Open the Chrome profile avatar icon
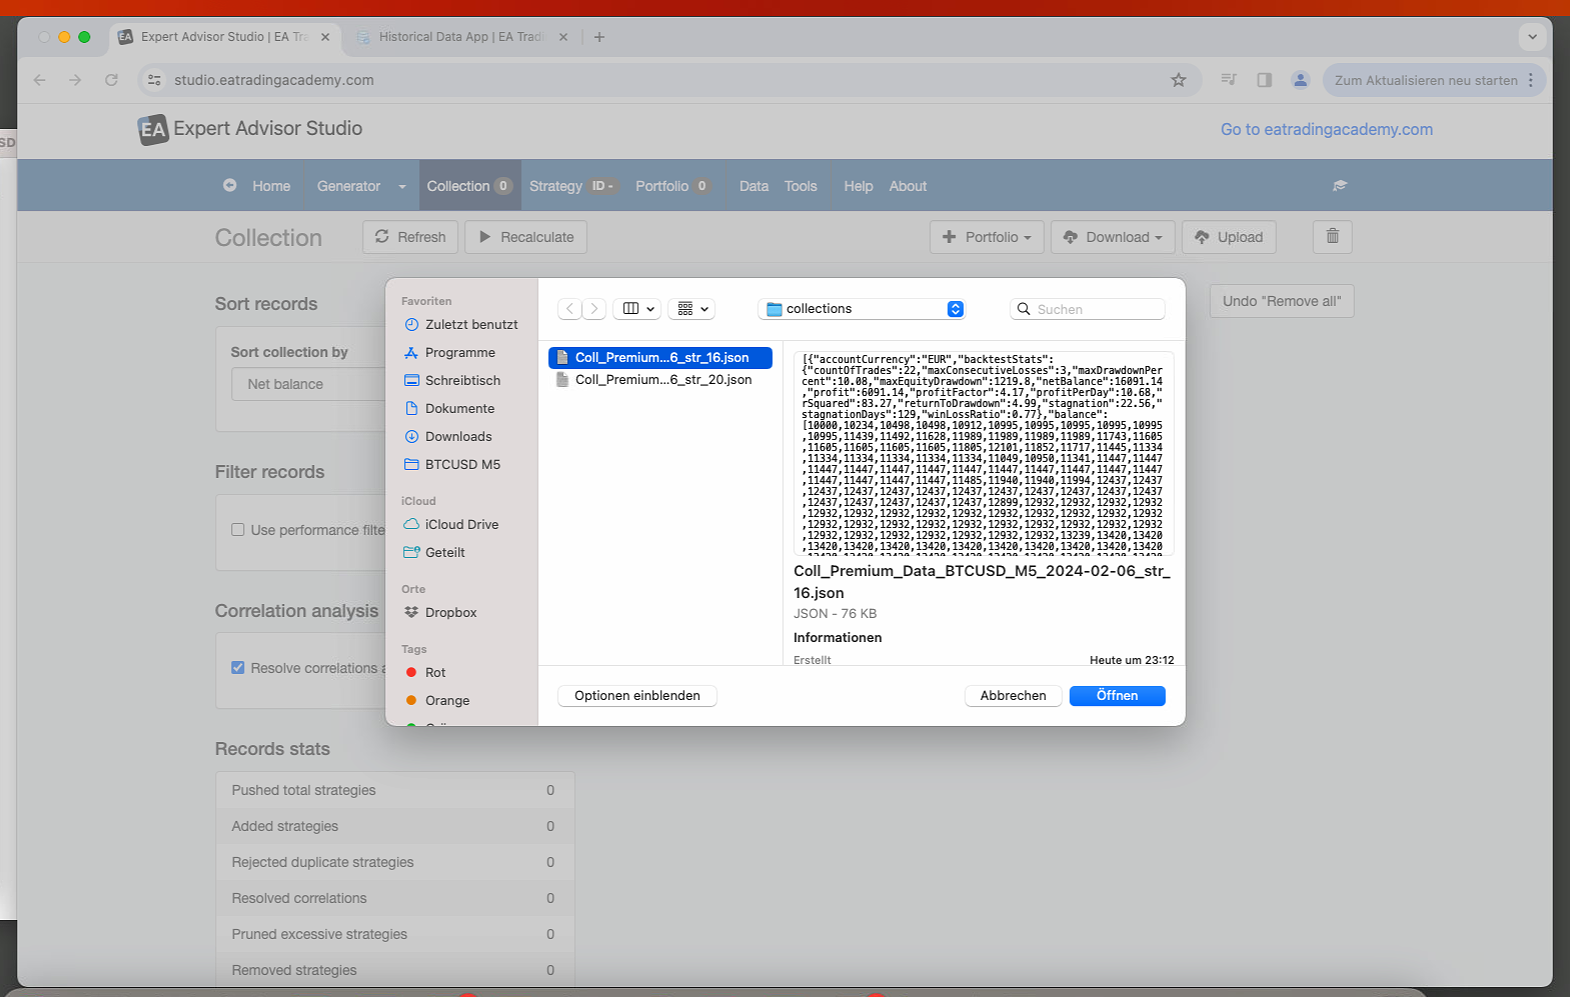The image size is (1570, 997). (1300, 80)
